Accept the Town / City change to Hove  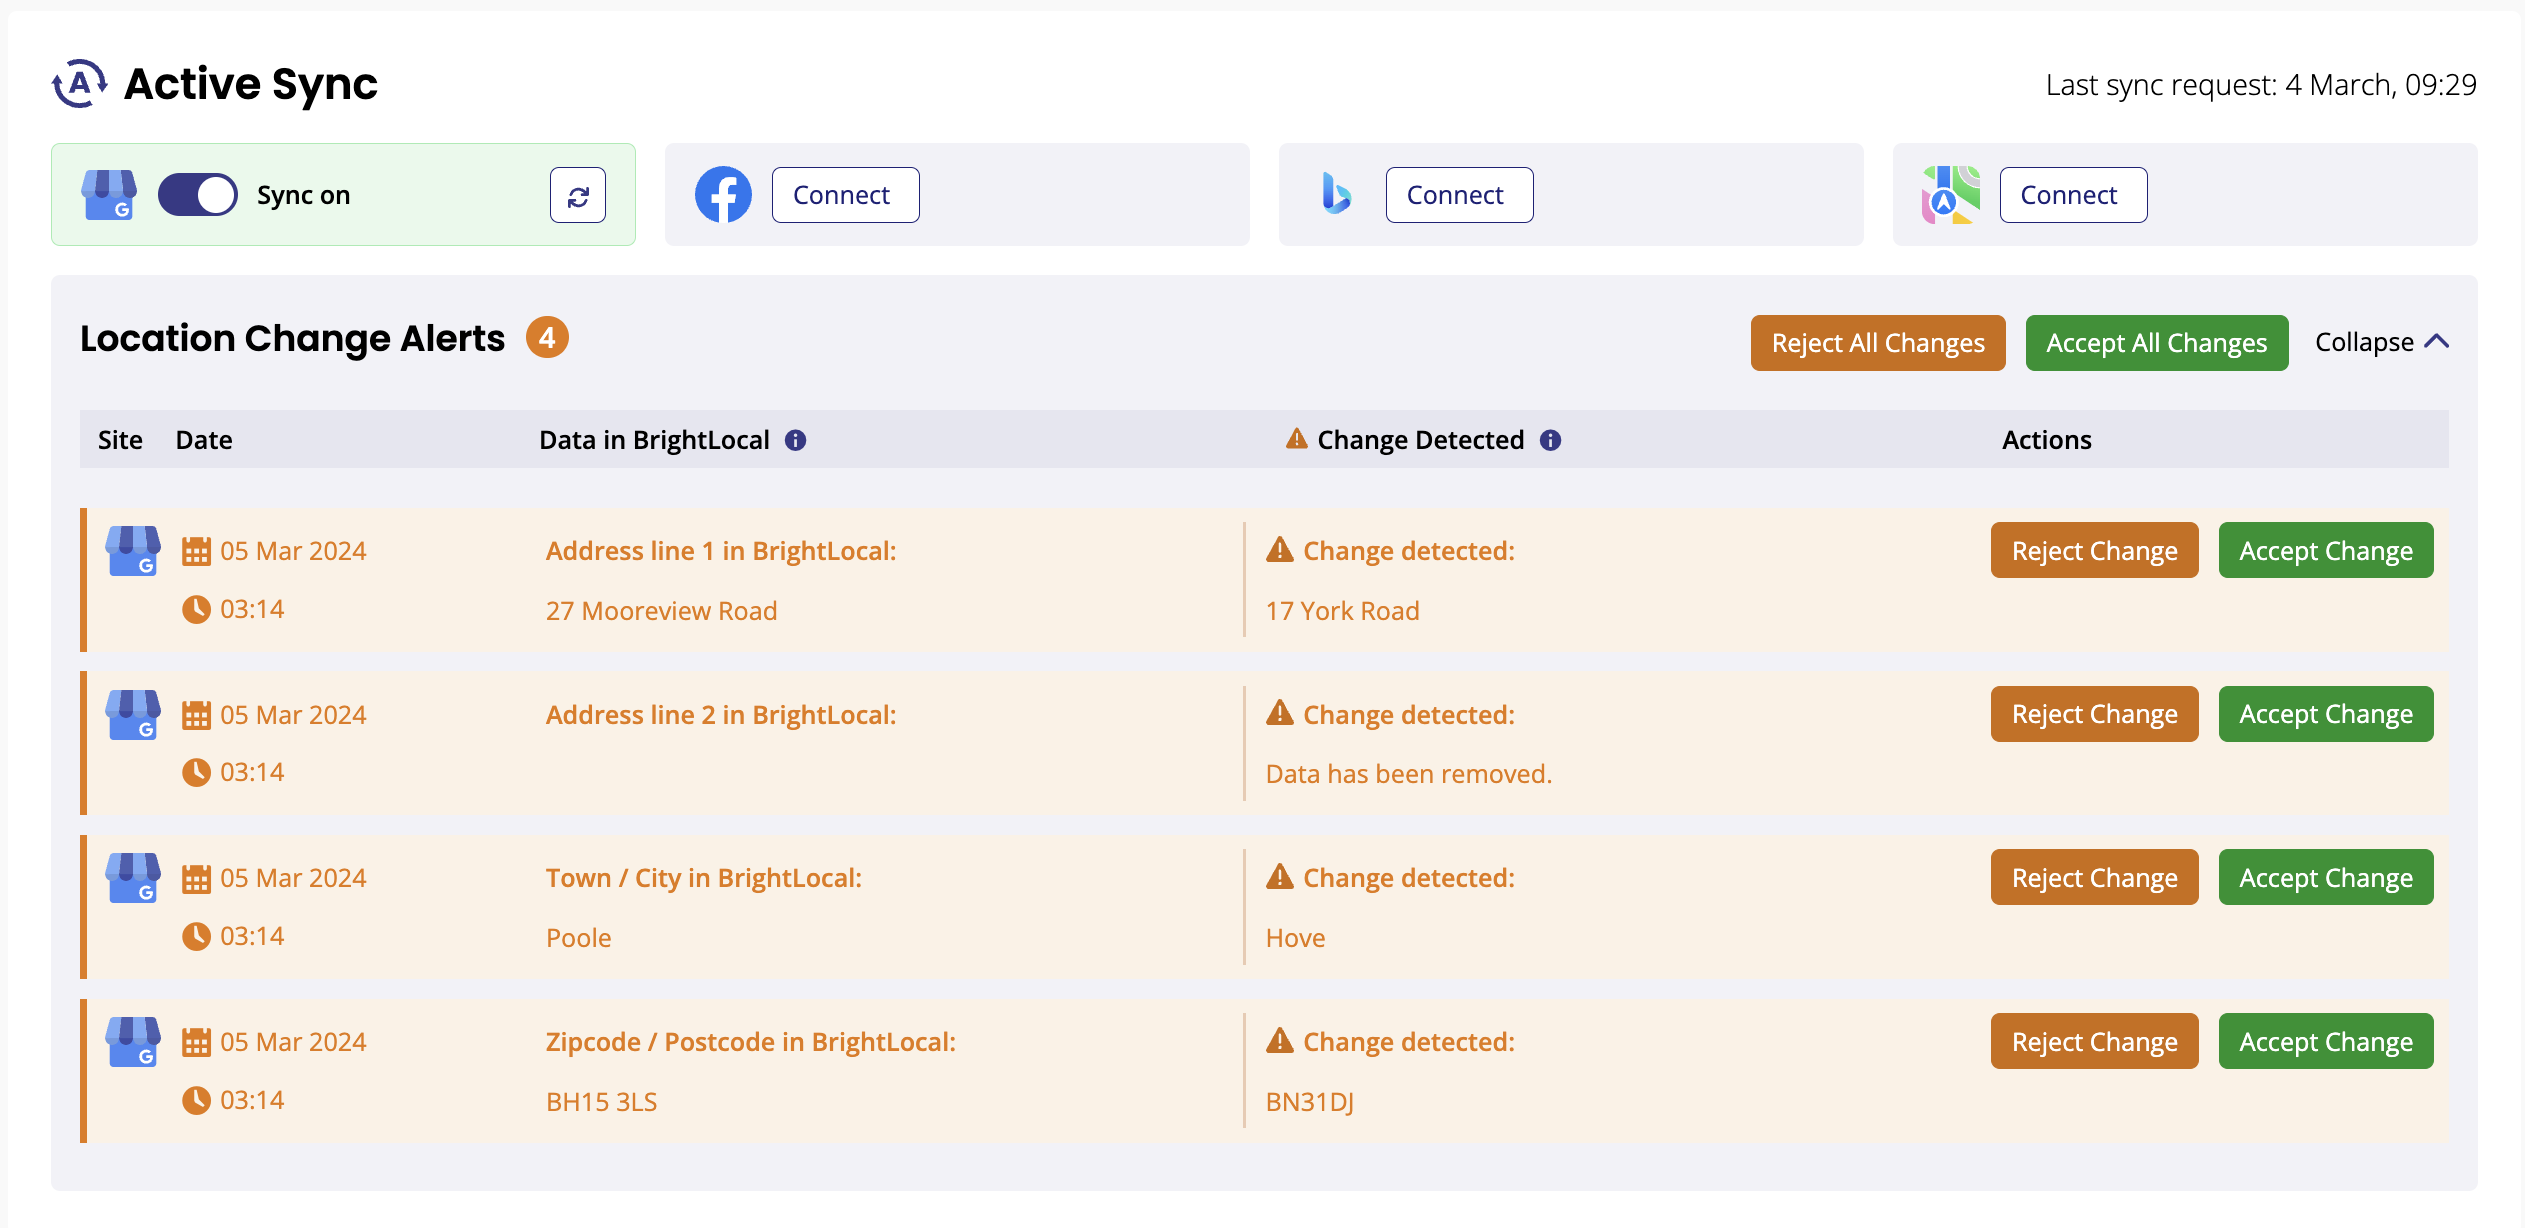(x=2326, y=877)
